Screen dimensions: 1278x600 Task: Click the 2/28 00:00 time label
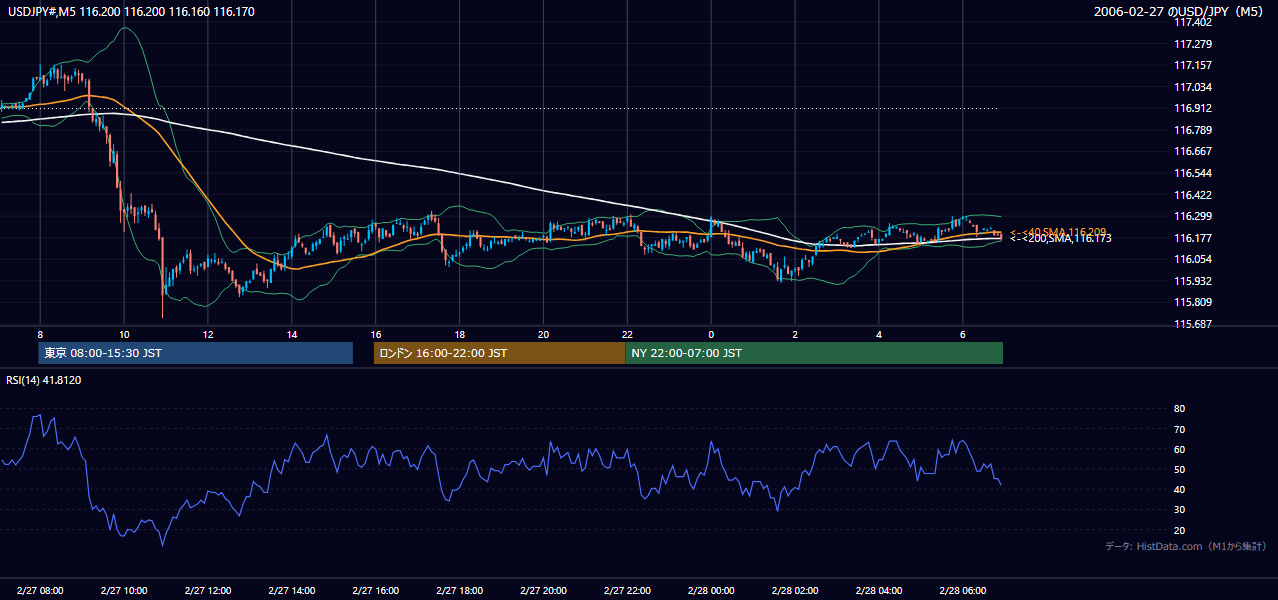pyautogui.click(x=711, y=590)
